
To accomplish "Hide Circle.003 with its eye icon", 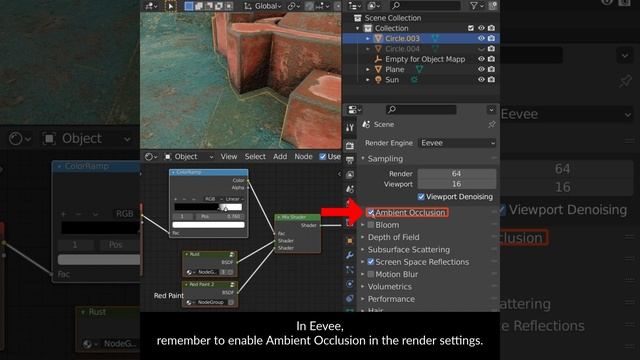I will (x=481, y=38).
